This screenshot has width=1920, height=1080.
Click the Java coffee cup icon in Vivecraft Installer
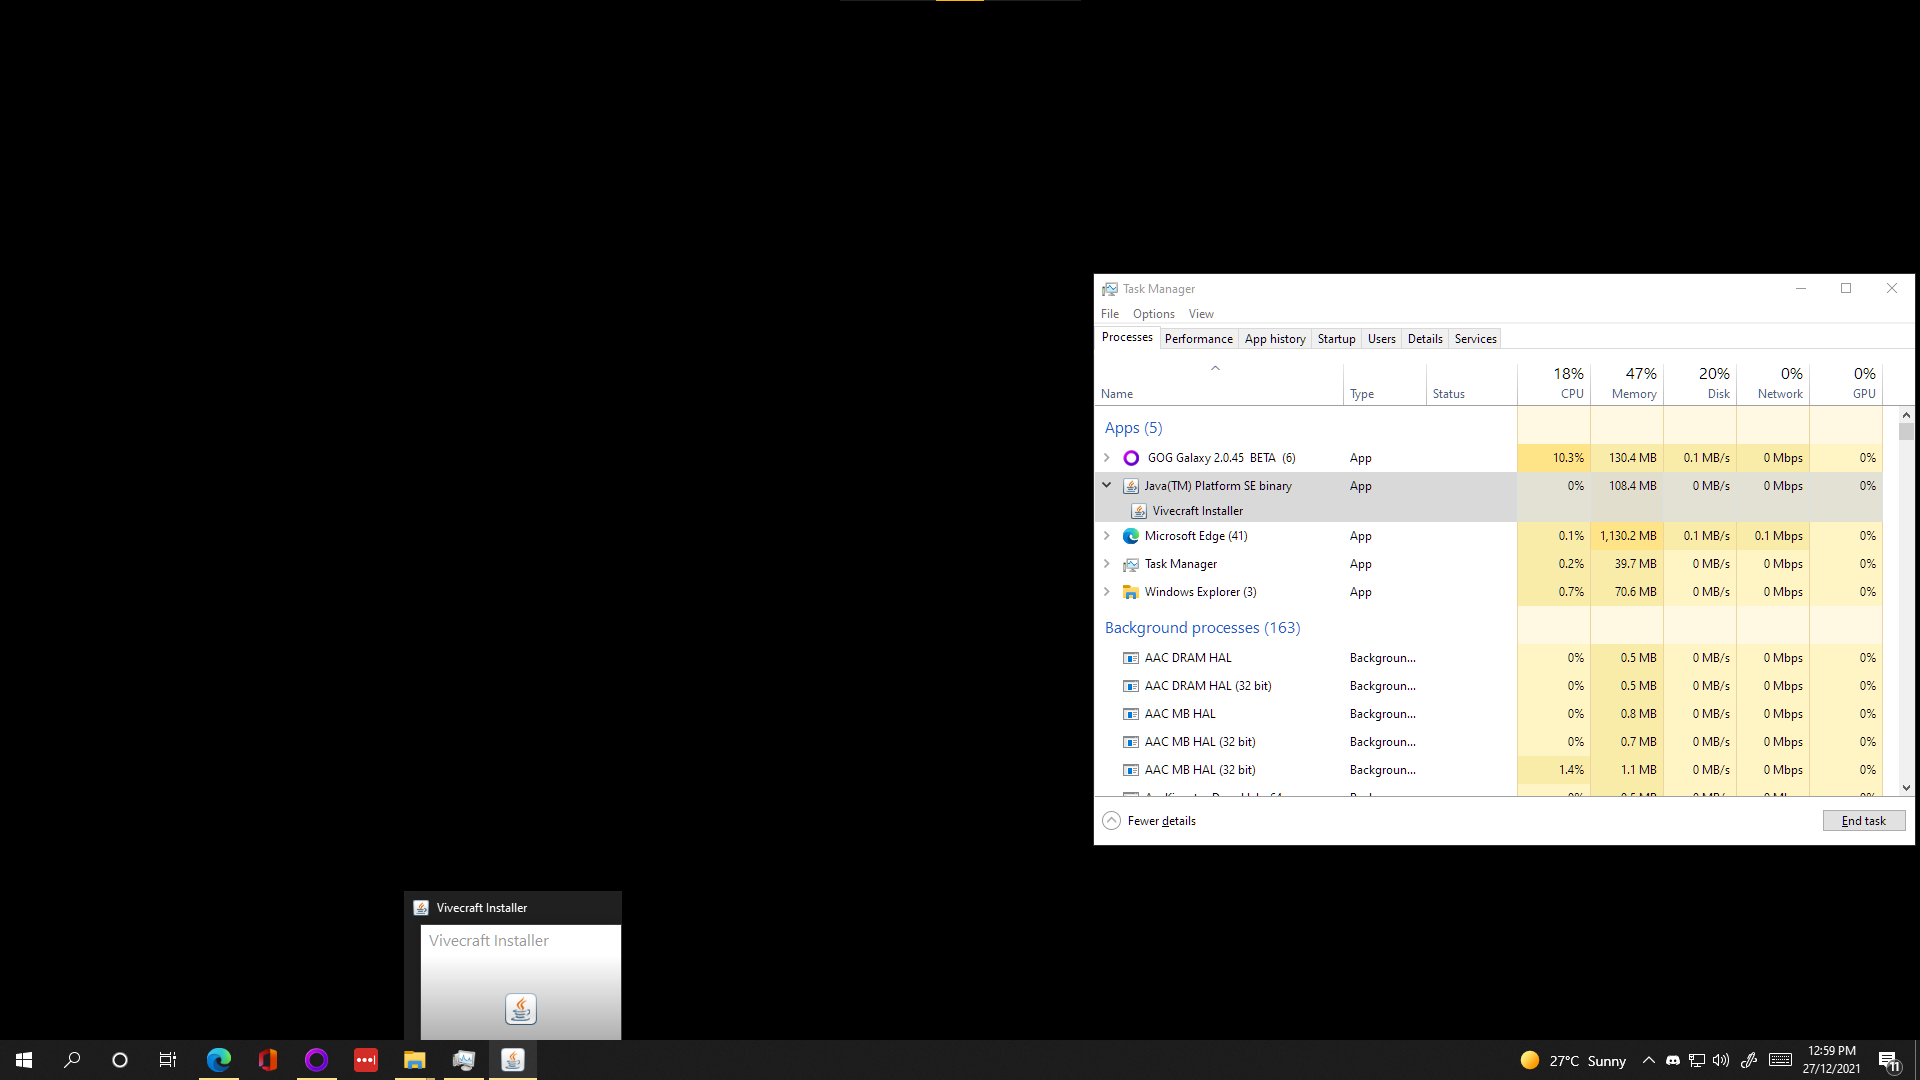point(520,1008)
